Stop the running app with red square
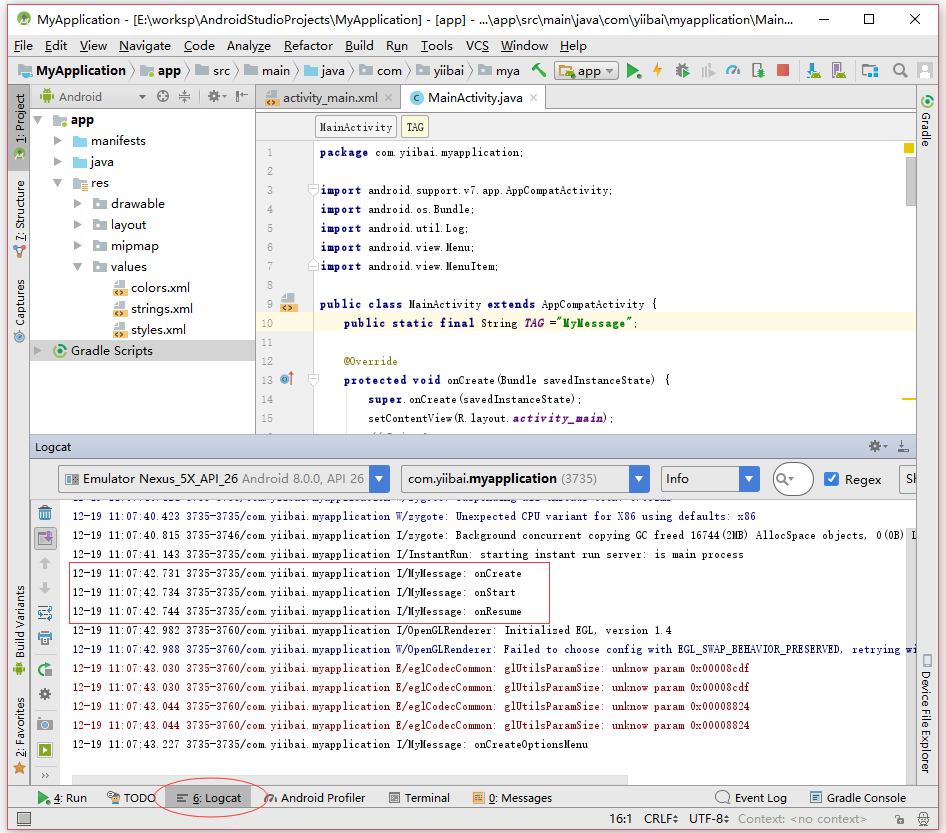 [x=783, y=71]
